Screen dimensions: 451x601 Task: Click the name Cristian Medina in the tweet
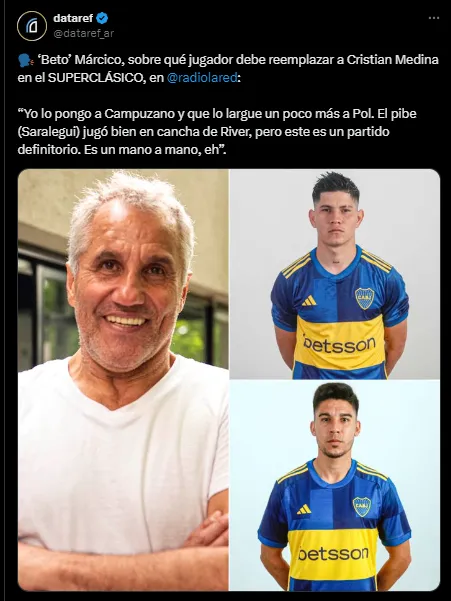coord(392,60)
